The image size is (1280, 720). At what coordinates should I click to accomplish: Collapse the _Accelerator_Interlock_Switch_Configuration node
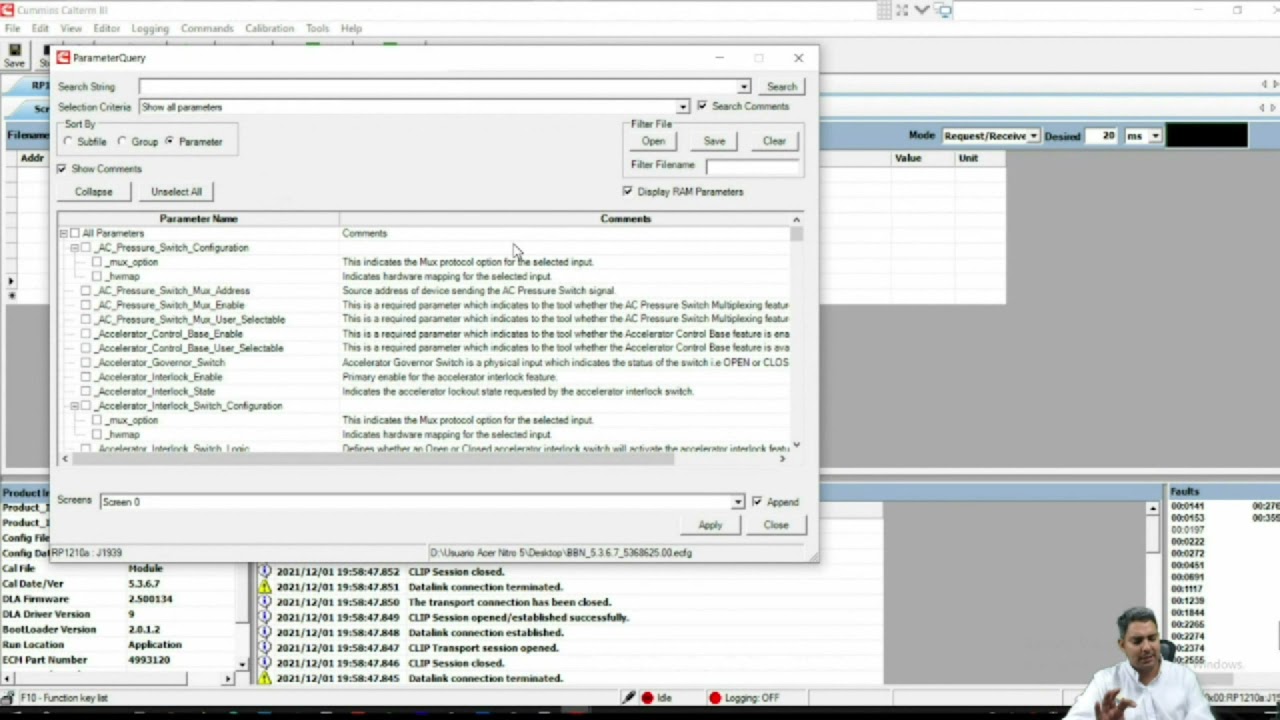point(74,406)
